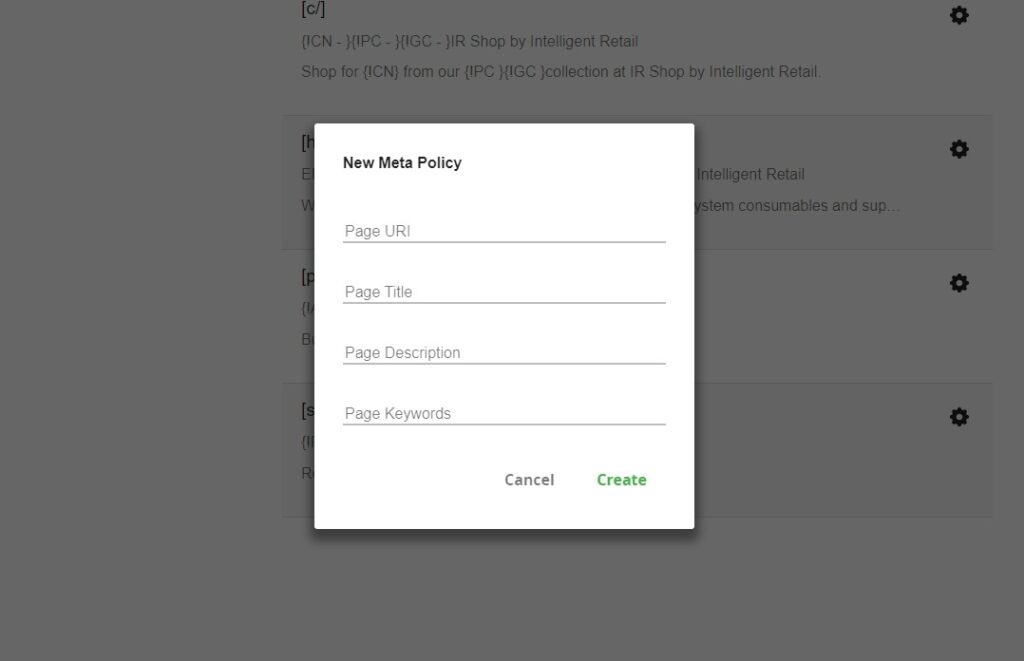Click the gear icon on the third policy row
This screenshot has height=661, width=1024.
(959, 283)
